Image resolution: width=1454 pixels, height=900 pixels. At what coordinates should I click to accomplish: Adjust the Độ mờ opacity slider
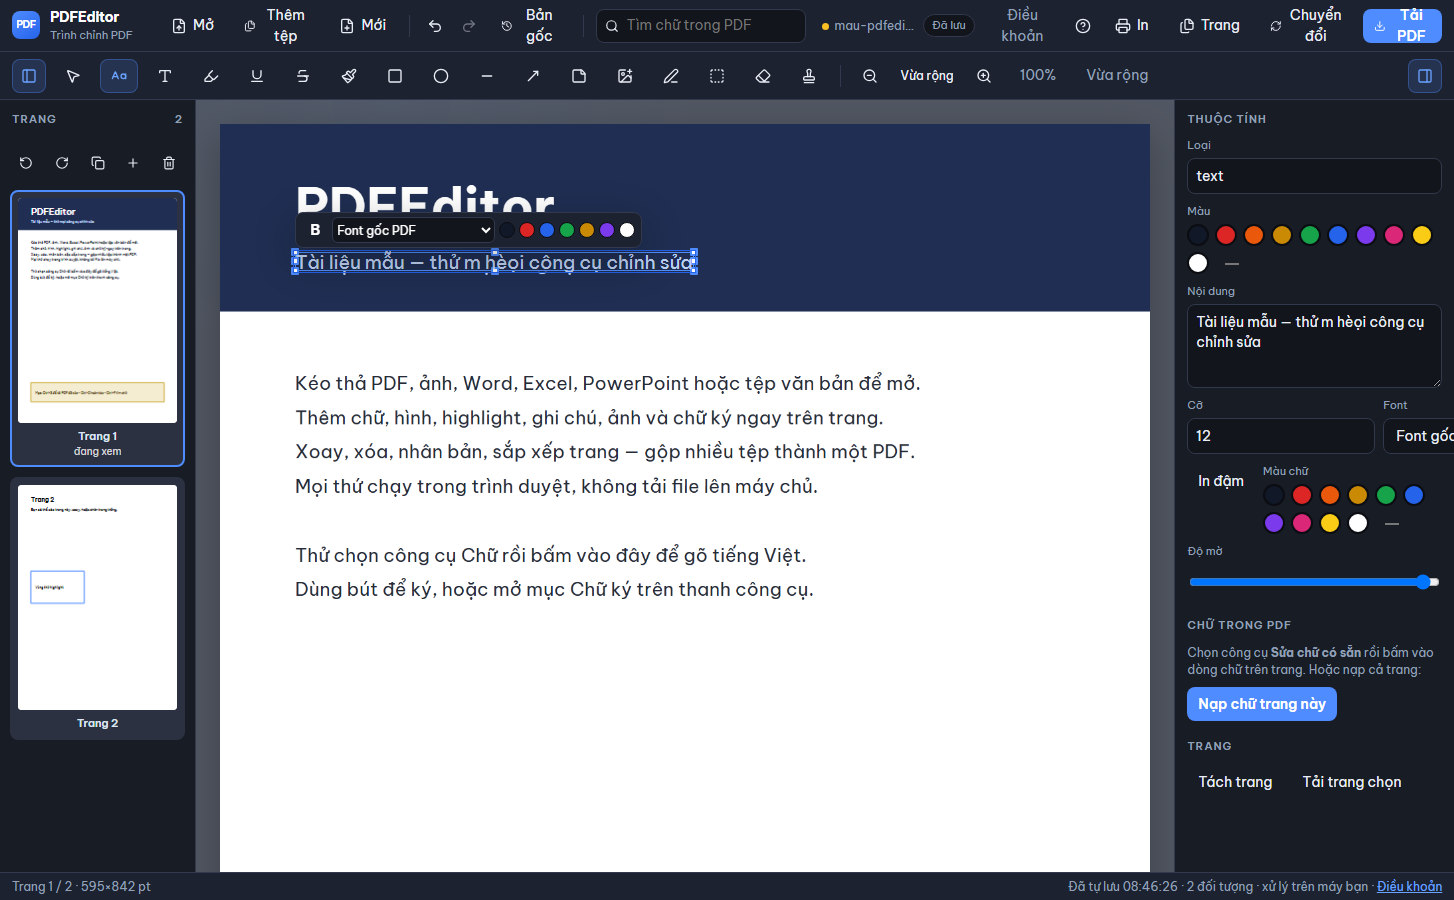click(1314, 582)
